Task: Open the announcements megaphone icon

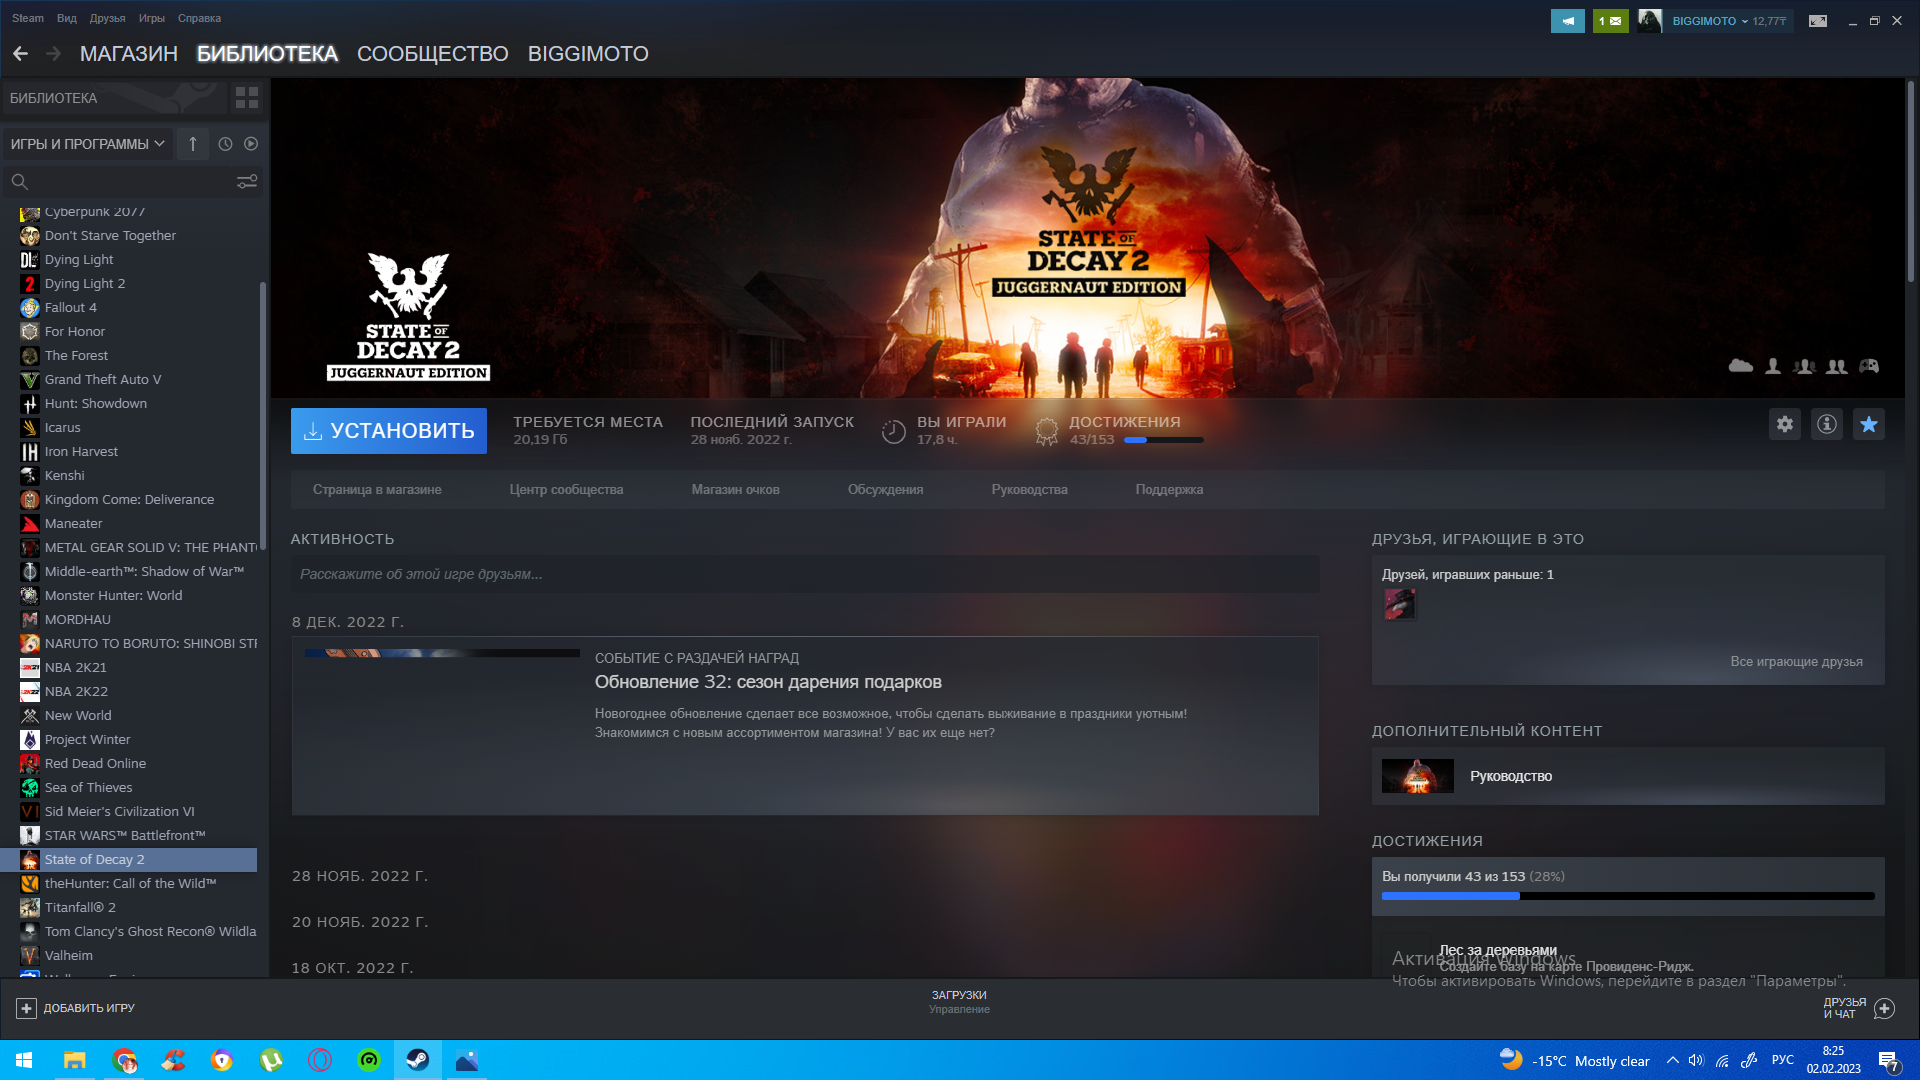Action: point(1567,21)
